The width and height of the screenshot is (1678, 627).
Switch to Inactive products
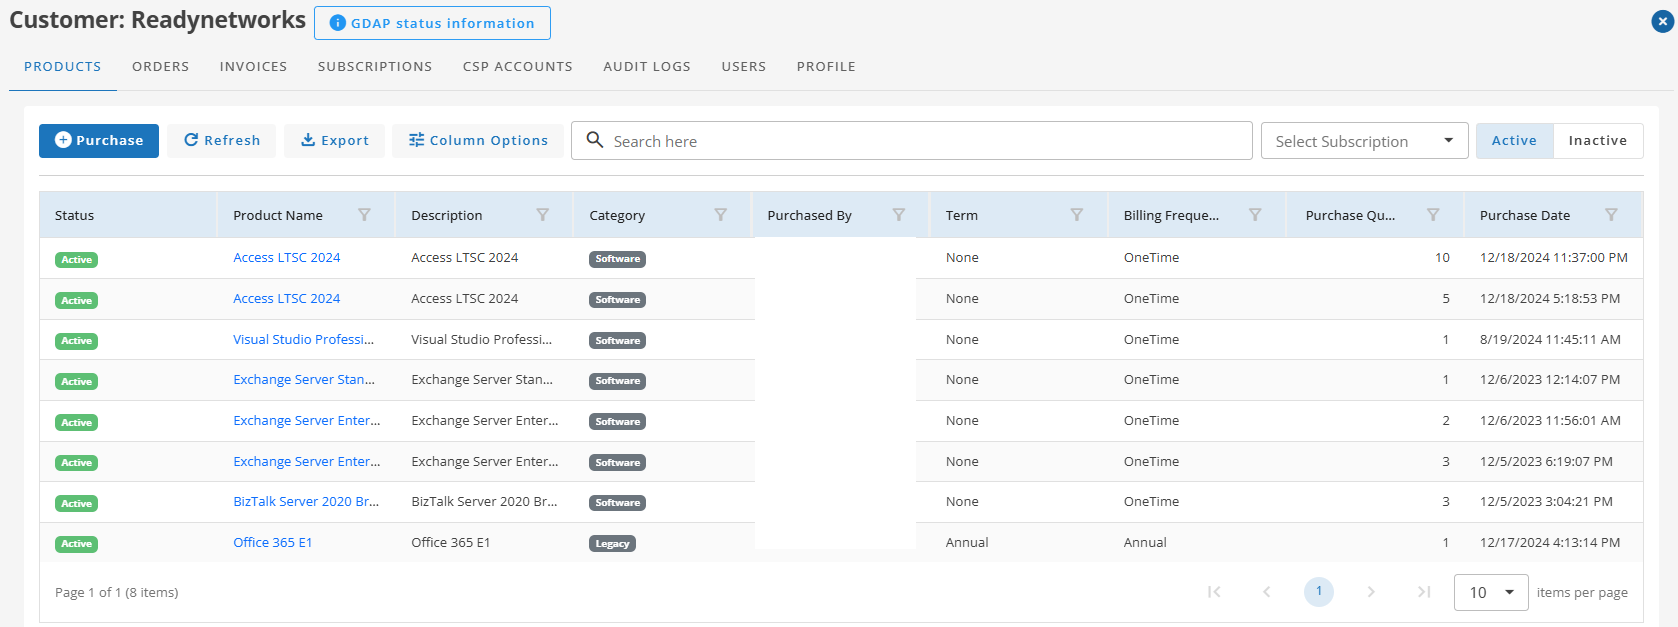click(1597, 141)
